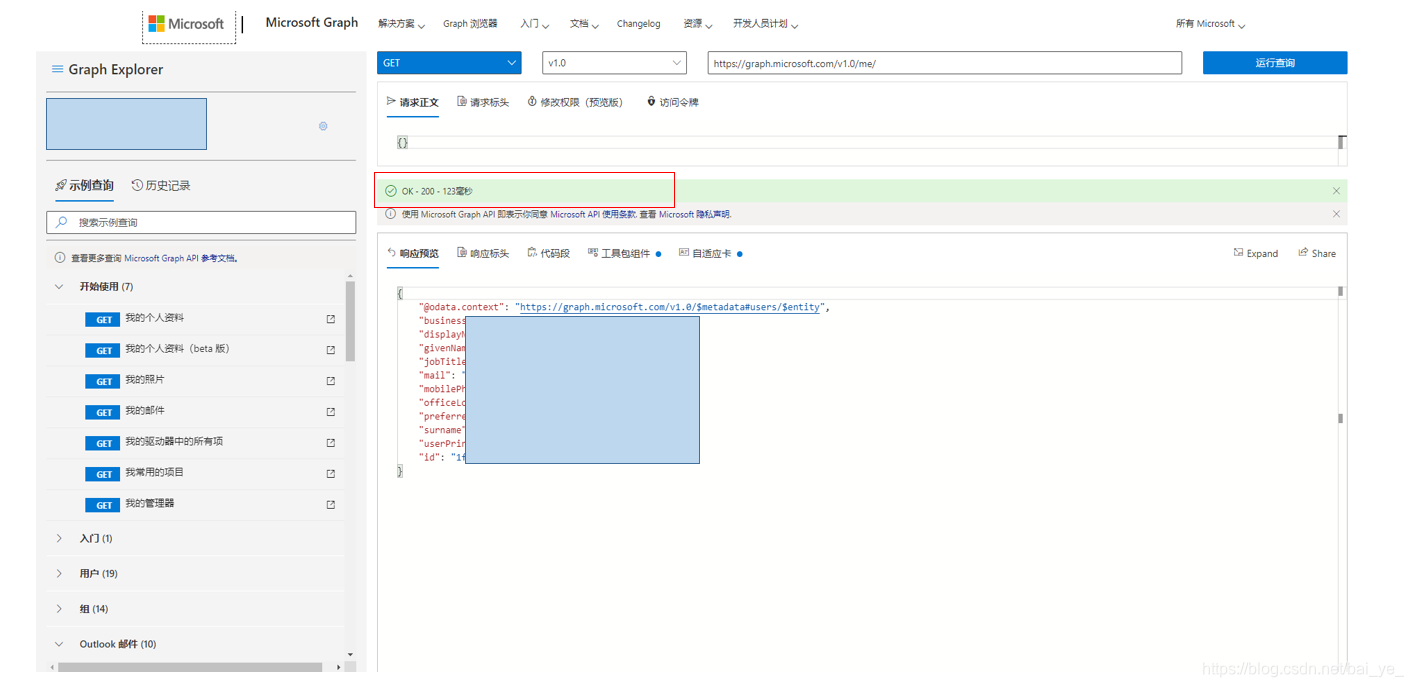Switch to the 响应标头 tab
This screenshot has height=687, width=1413.
click(x=483, y=254)
